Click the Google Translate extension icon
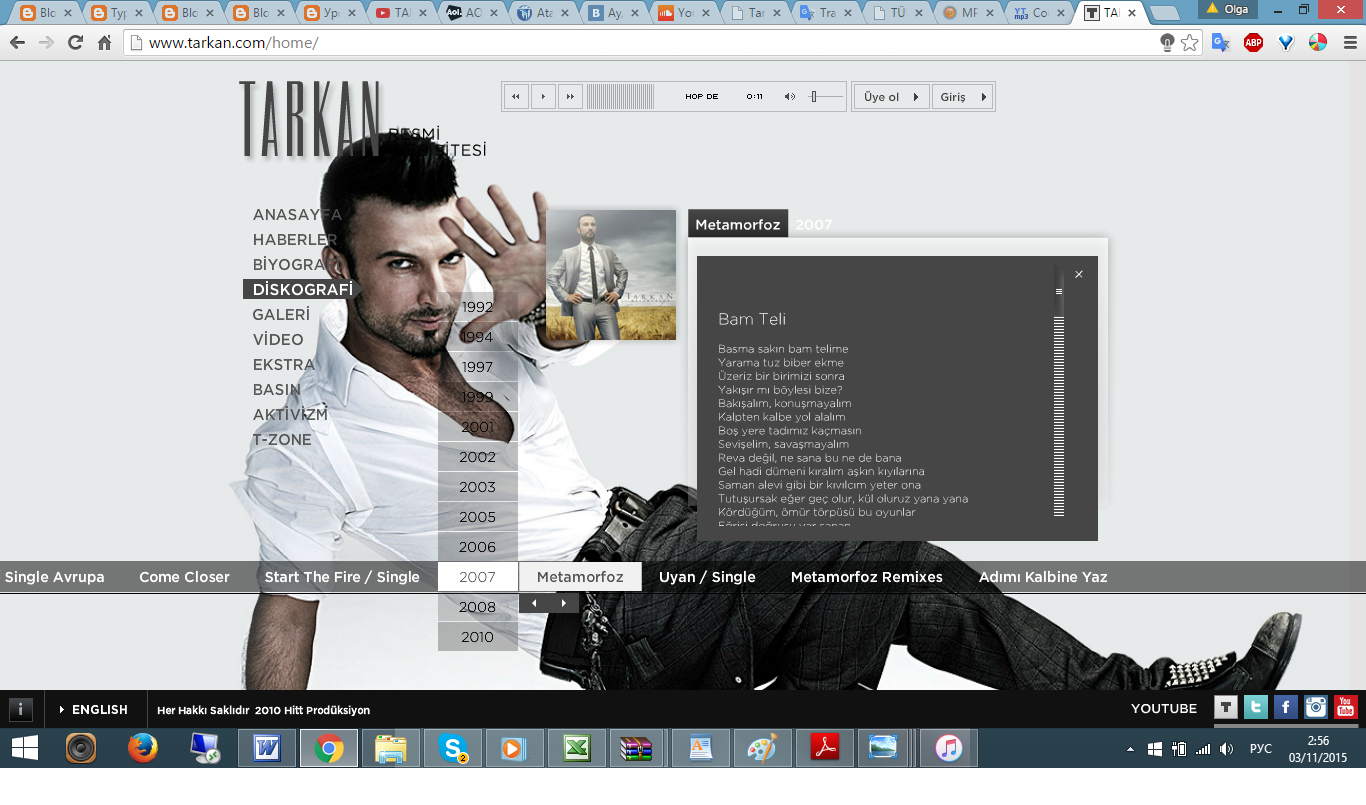Viewport: 1366px width, 805px height. click(x=1220, y=43)
